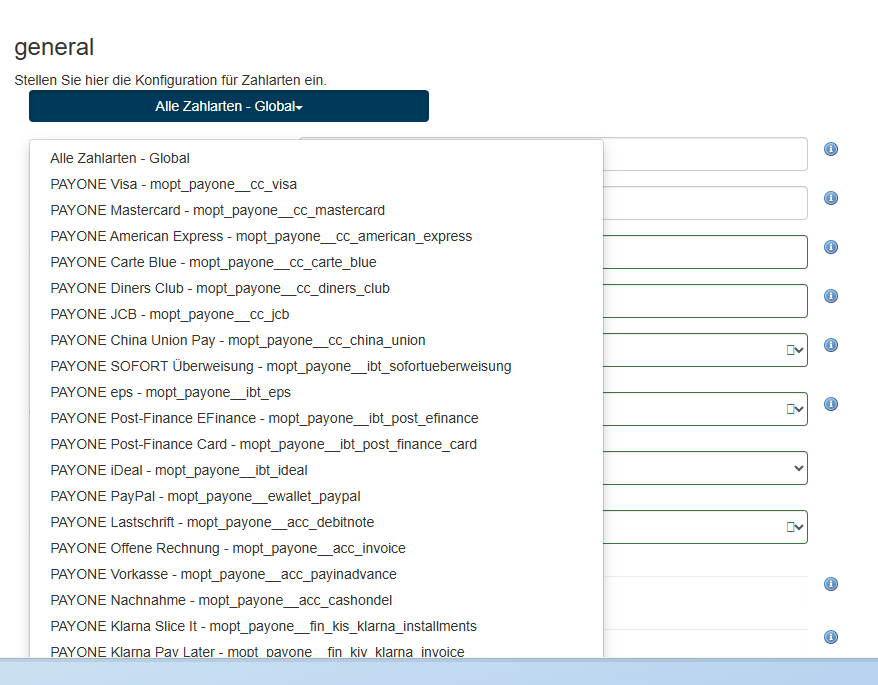
Task: Choose PAYONE China Union Pay
Action: click(x=238, y=341)
